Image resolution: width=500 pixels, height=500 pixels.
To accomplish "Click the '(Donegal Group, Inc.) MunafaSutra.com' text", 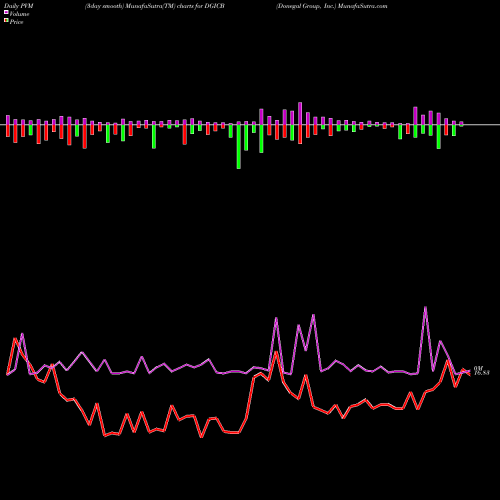I will (332, 6).
